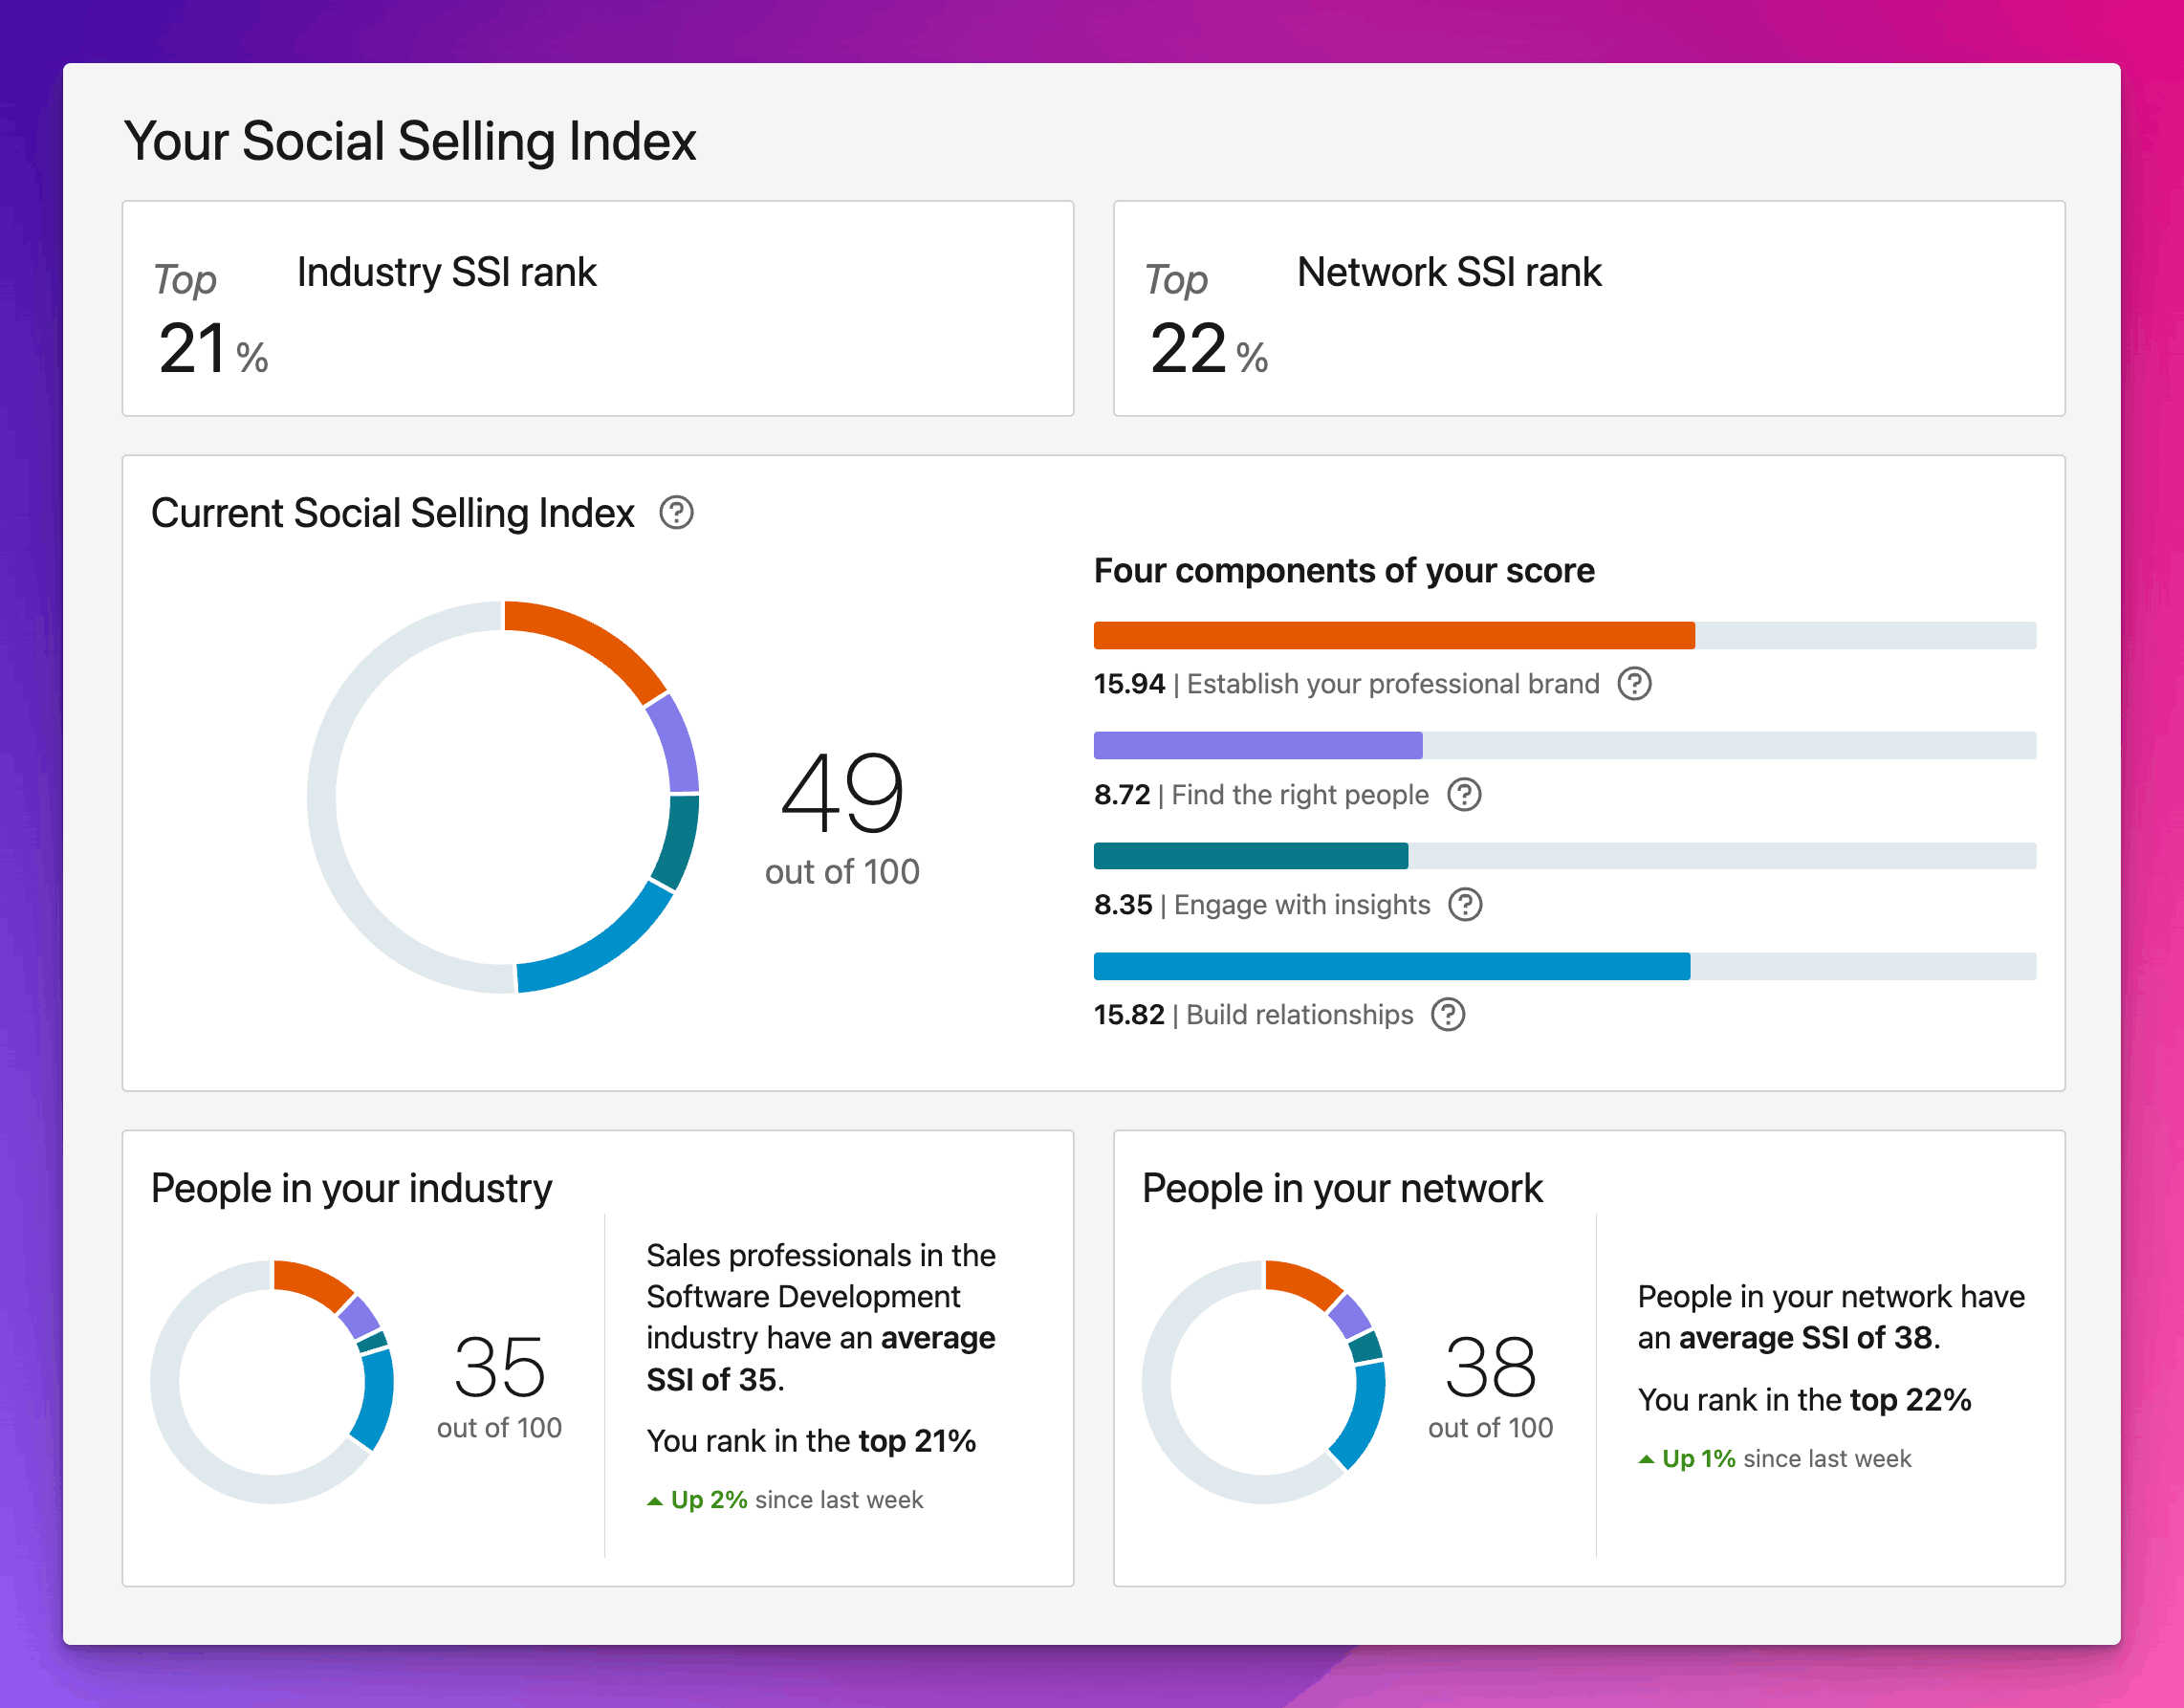Click Four components of your score heading
This screenshot has width=2184, height=1708.
pyautogui.click(x=1344, y=571)
